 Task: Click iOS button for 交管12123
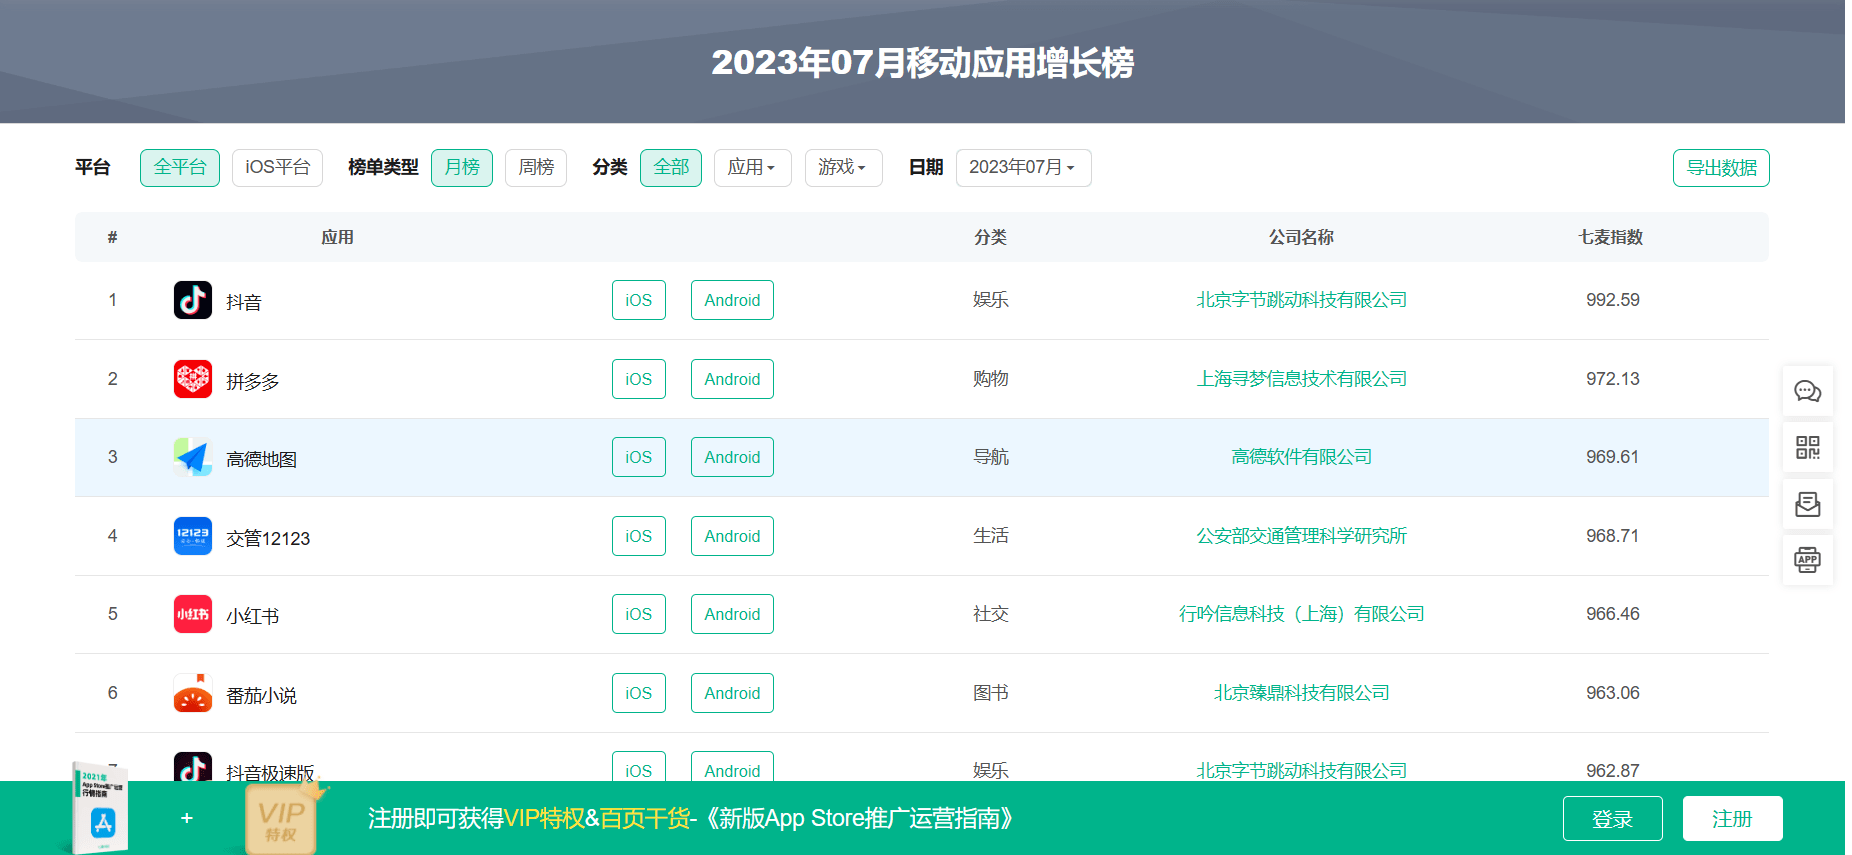coord(639,536)
